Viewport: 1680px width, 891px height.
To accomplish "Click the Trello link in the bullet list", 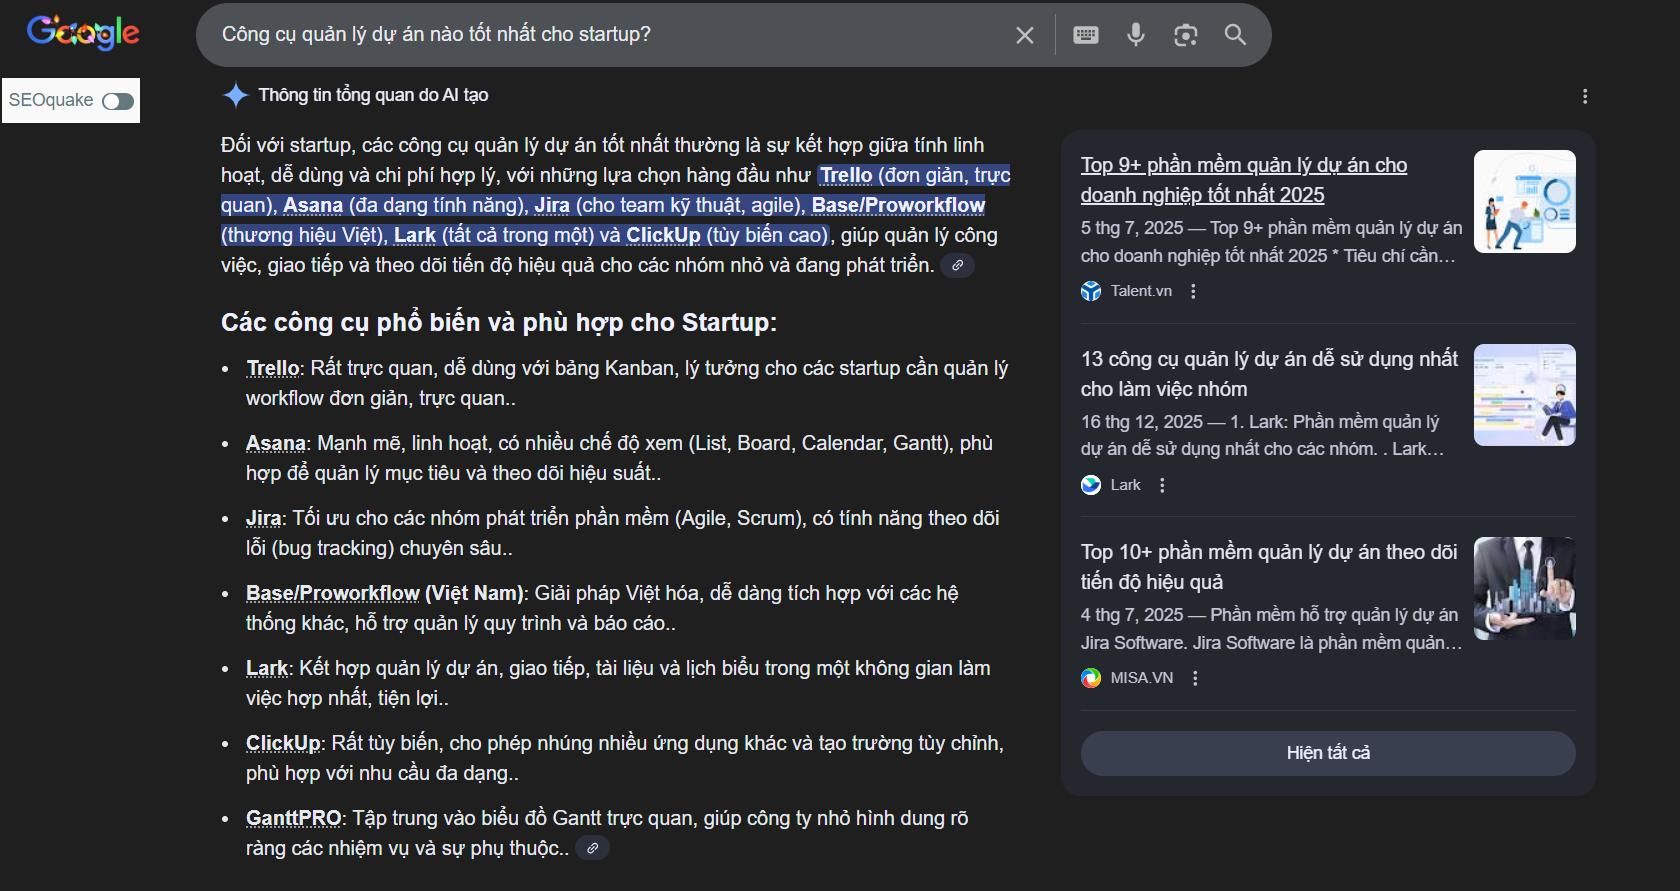I will 272,368.
